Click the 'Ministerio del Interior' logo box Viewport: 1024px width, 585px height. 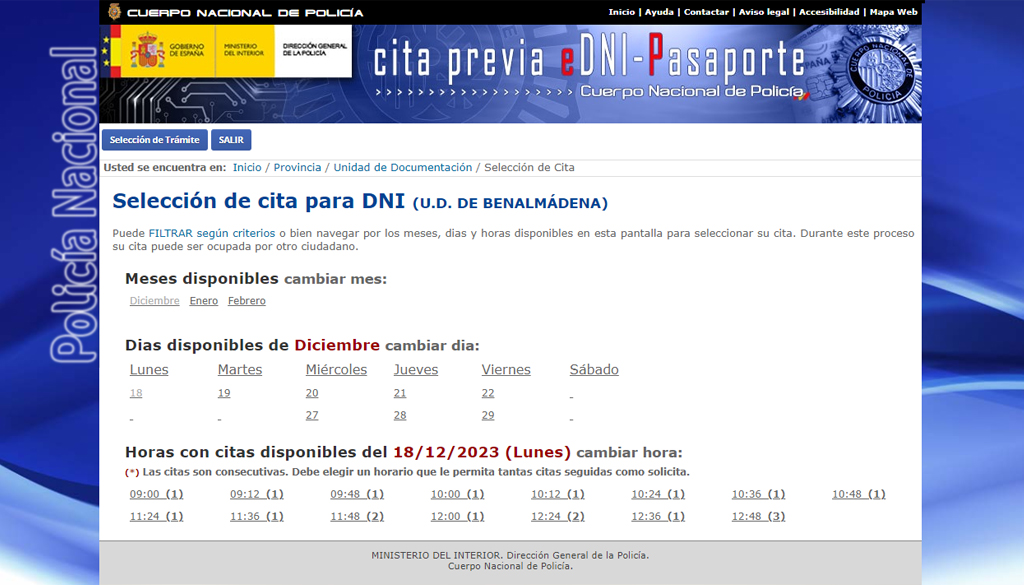[x=244, y=51]
